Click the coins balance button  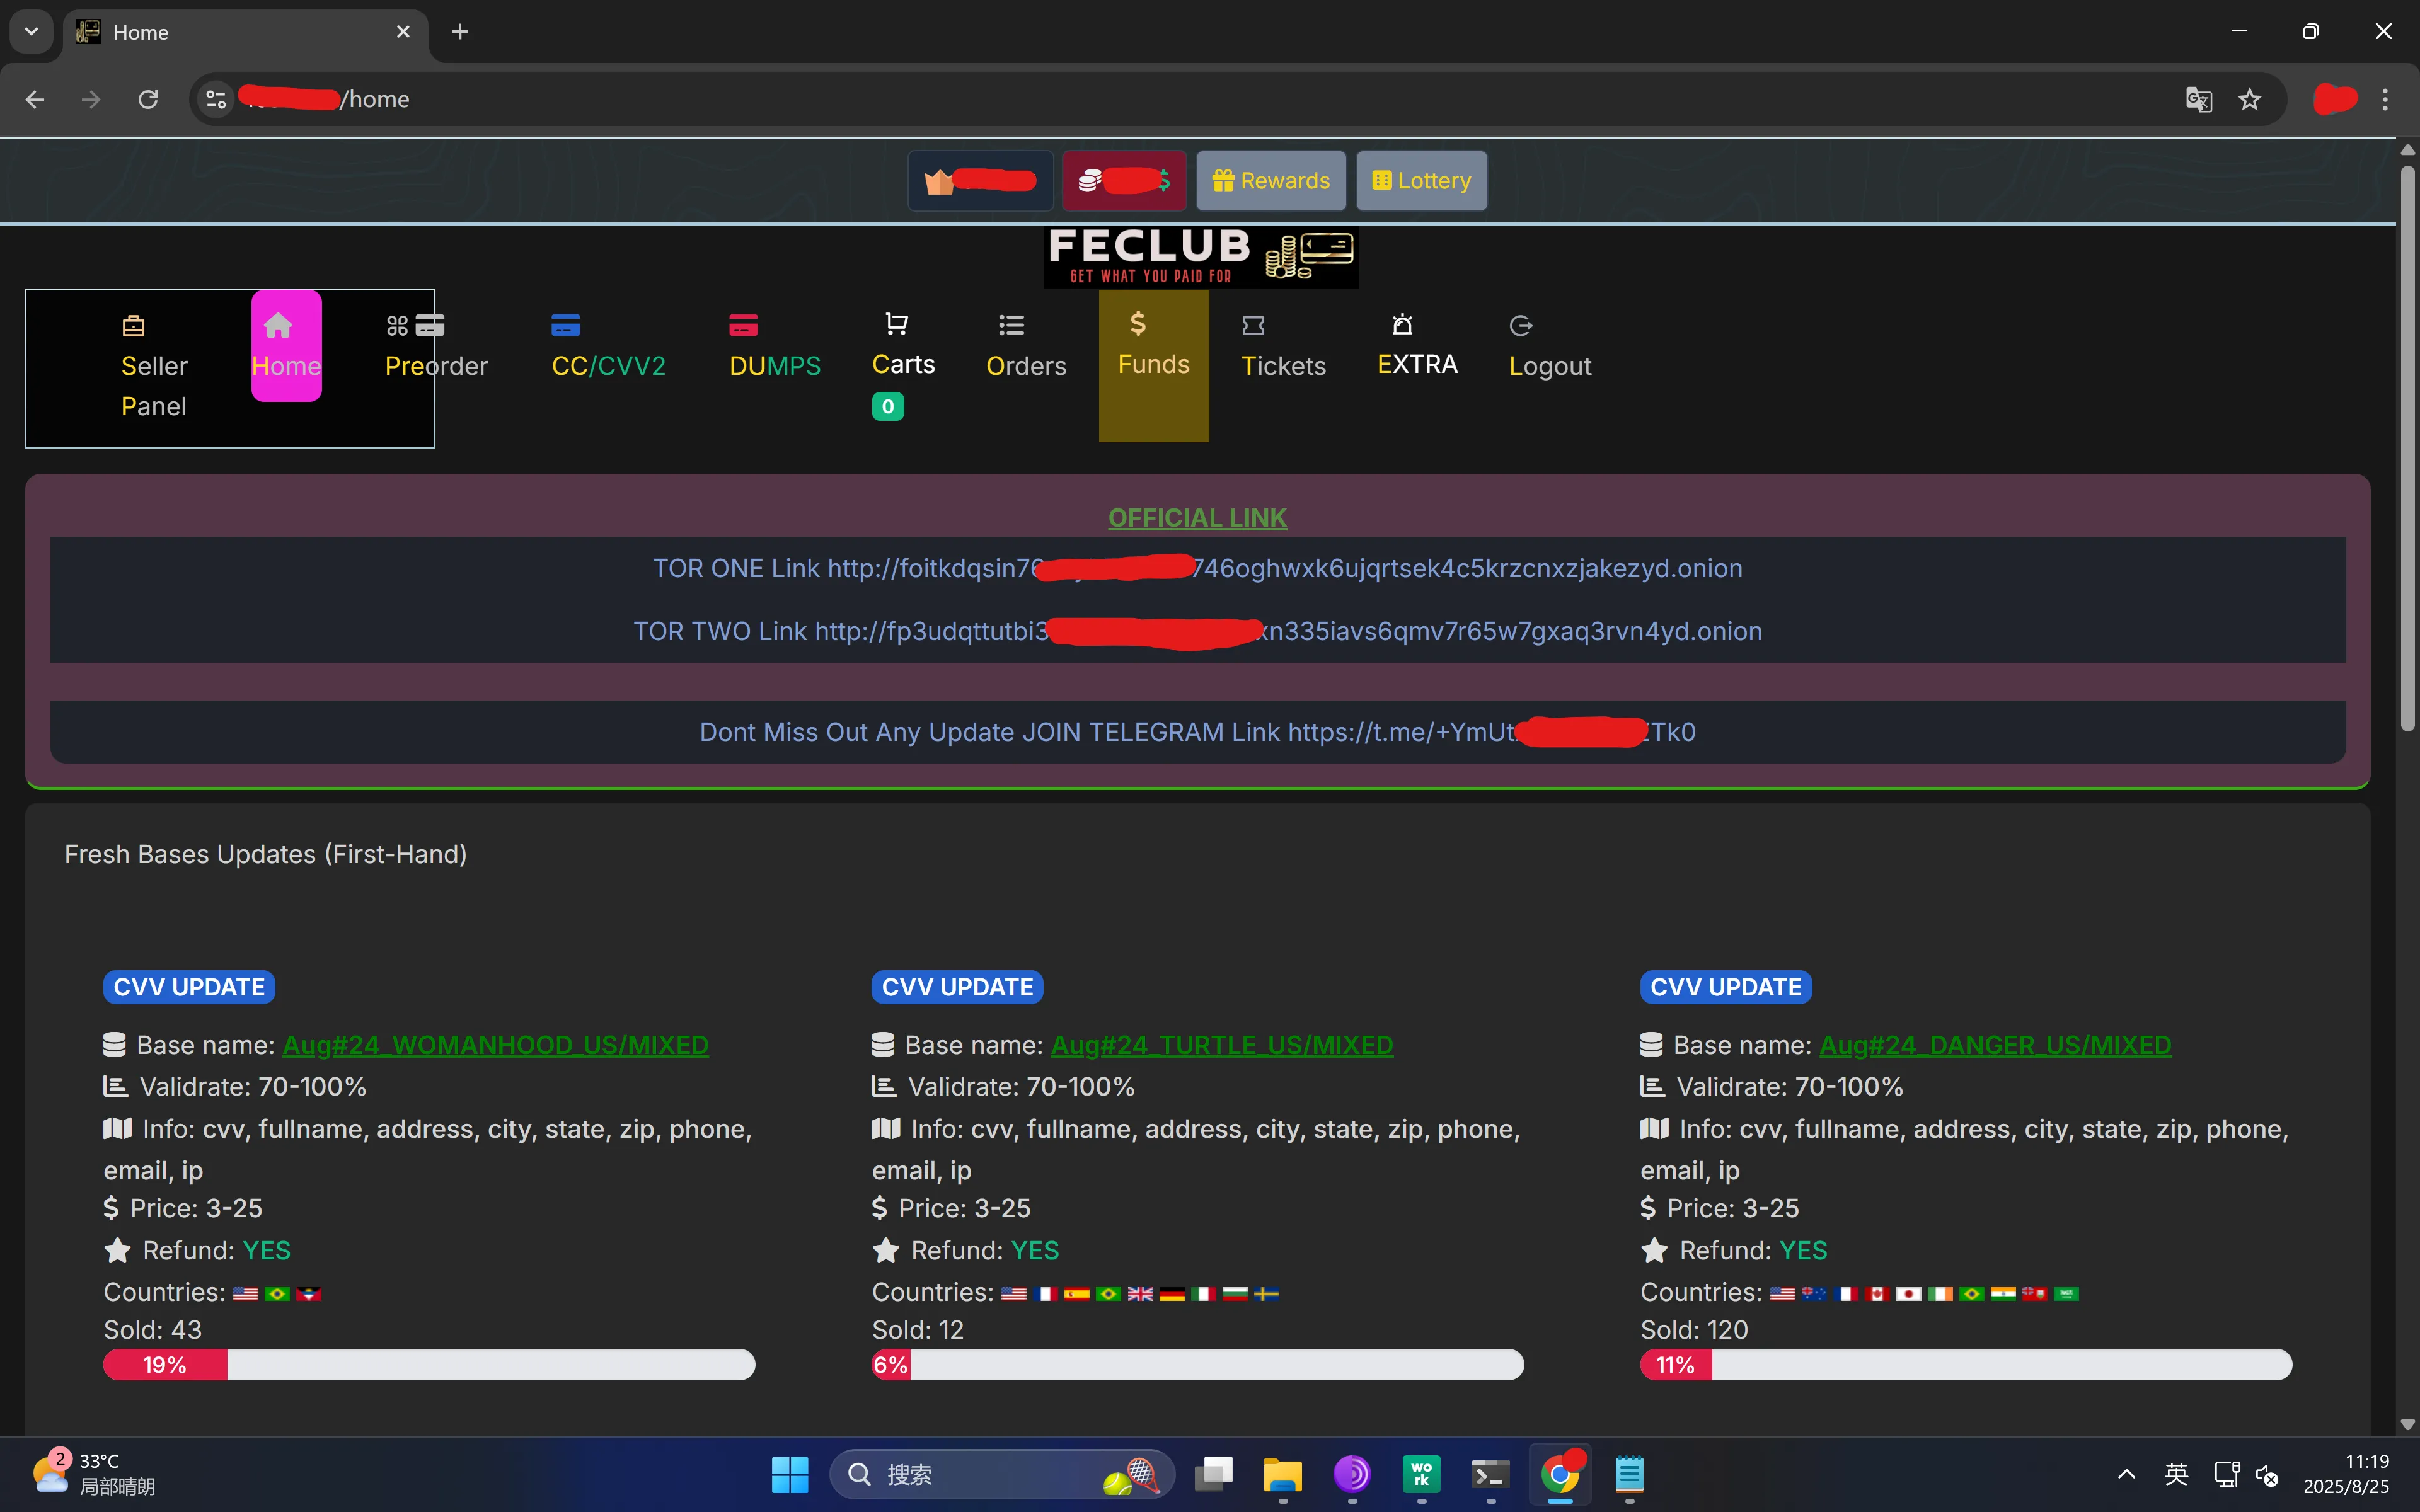click(1124, 181)
